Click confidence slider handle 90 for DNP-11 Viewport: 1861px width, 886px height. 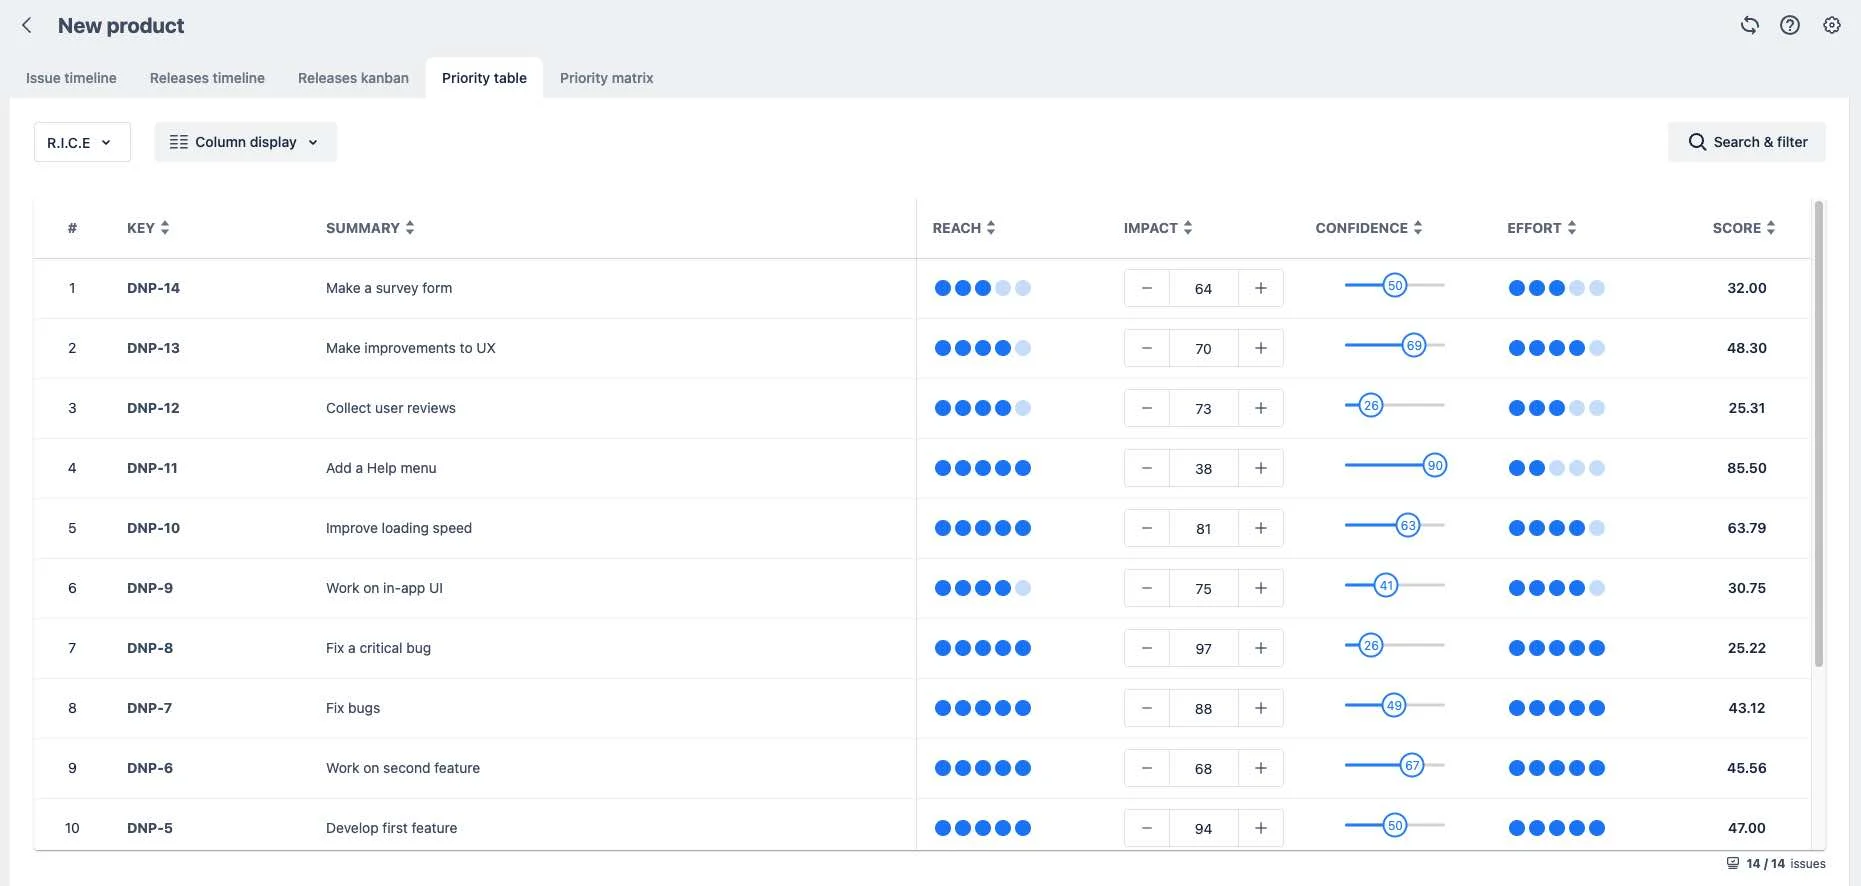pyautogui.click(x=1435, y=465)
